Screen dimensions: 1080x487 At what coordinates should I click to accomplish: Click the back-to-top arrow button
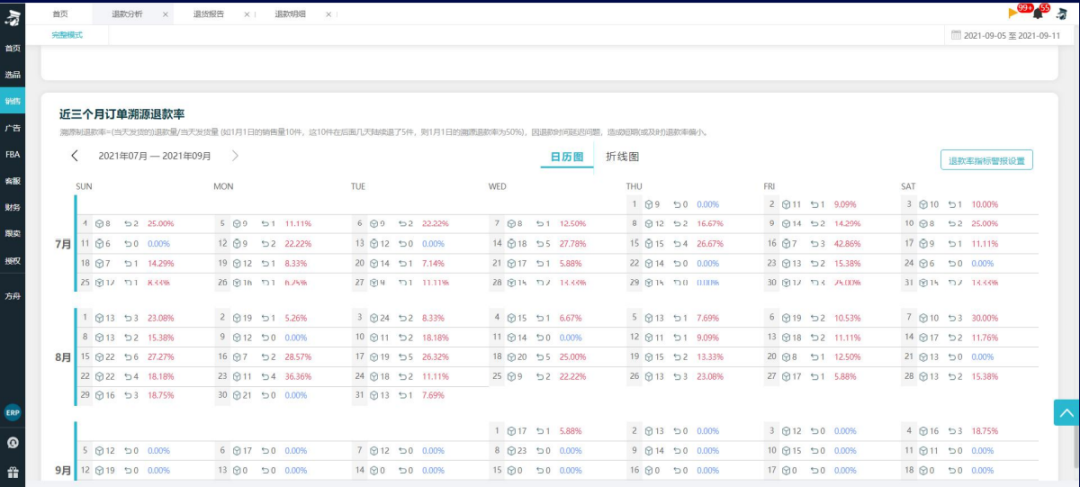coord(1066,413)
